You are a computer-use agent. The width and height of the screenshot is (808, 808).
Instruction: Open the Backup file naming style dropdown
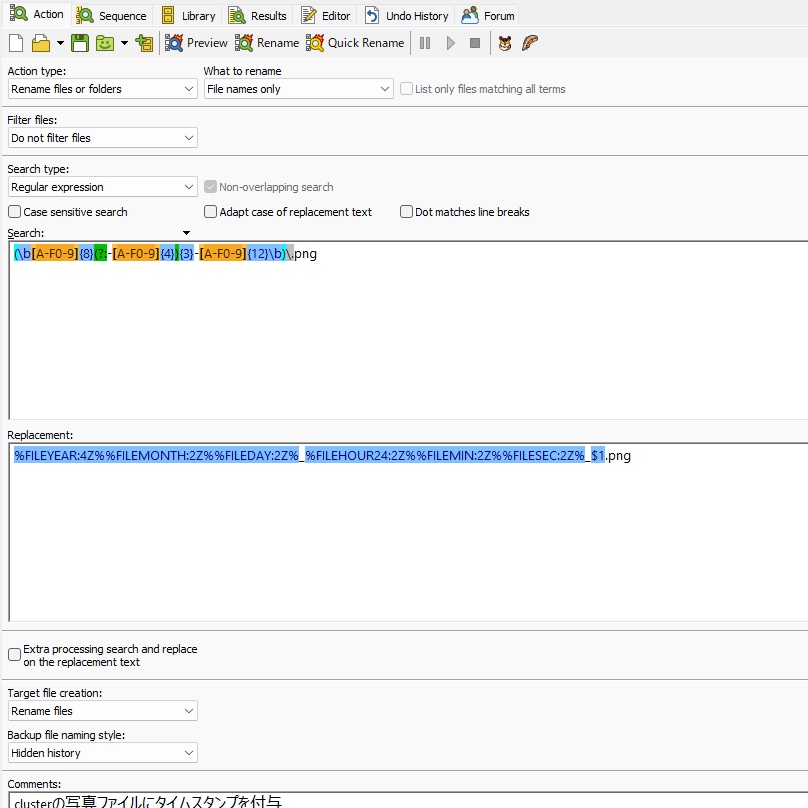[103, 753]
